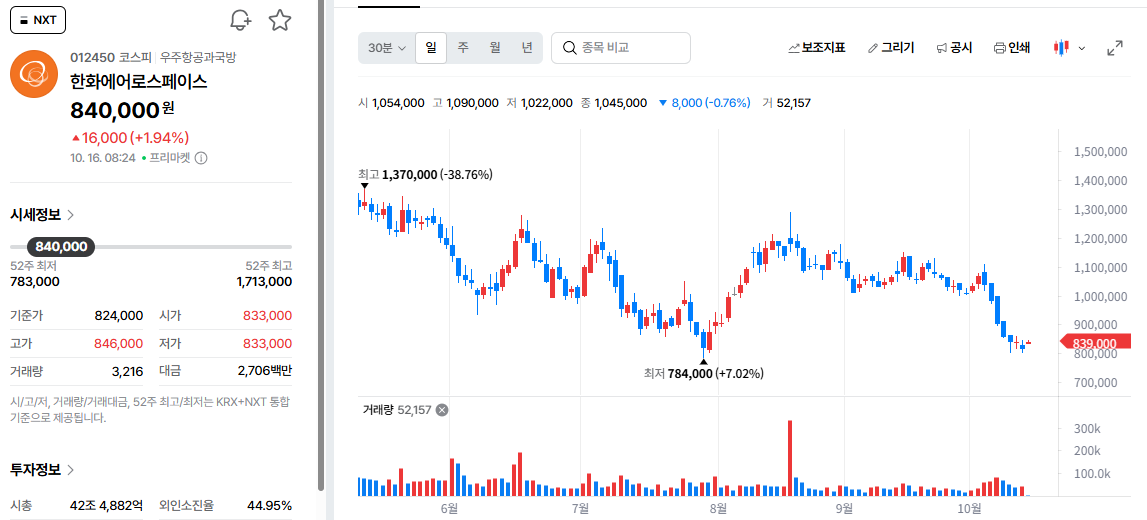1147x520 pixels.
Task: Click the NXT exchange badge
Action: coord(38,20)
